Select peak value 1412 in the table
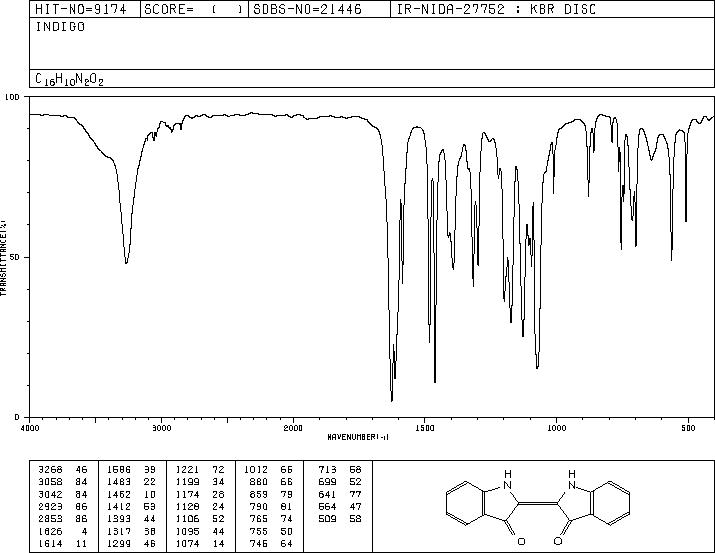This screenshot has height=553, width=715. (x=119, y=506)
